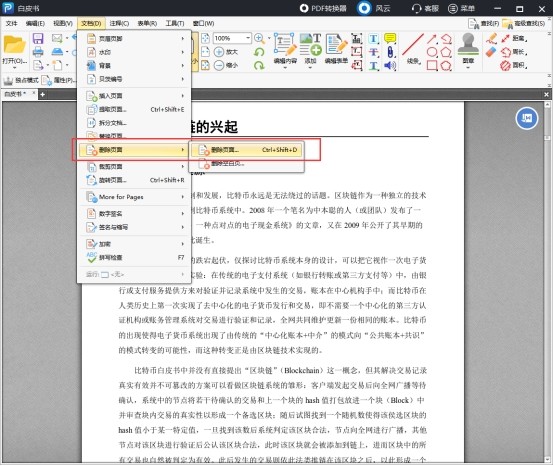This screenshot has height=466, width=553.
Task: Select the strikethrough T text tool
Action: pyautogui.click(x=373, y=52)
